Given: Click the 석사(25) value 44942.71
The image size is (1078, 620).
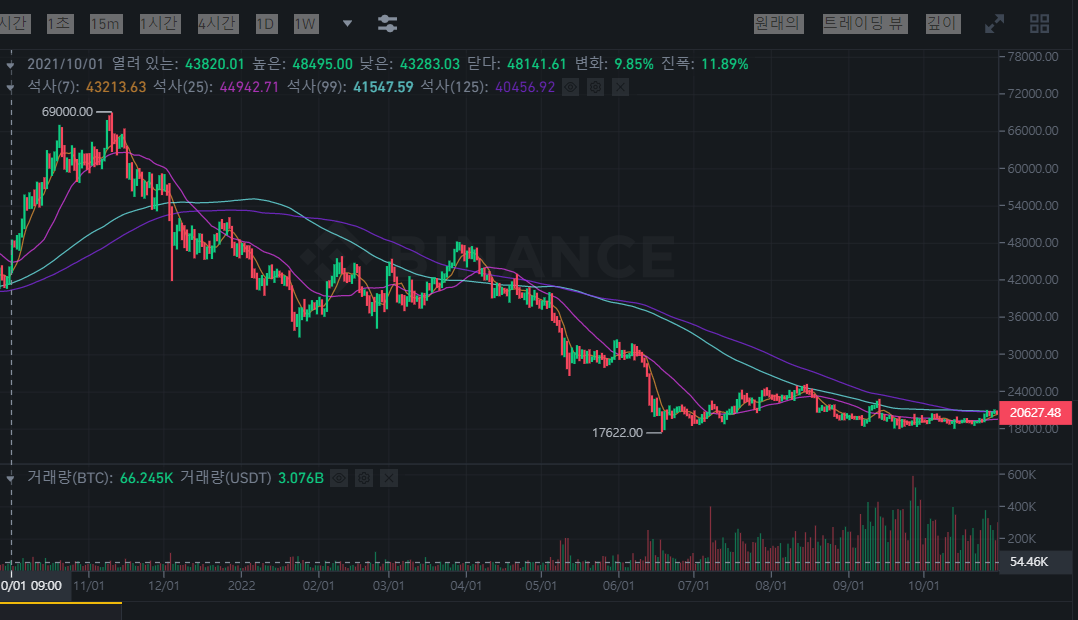Looking at the screenshot, I should point(249,87).
